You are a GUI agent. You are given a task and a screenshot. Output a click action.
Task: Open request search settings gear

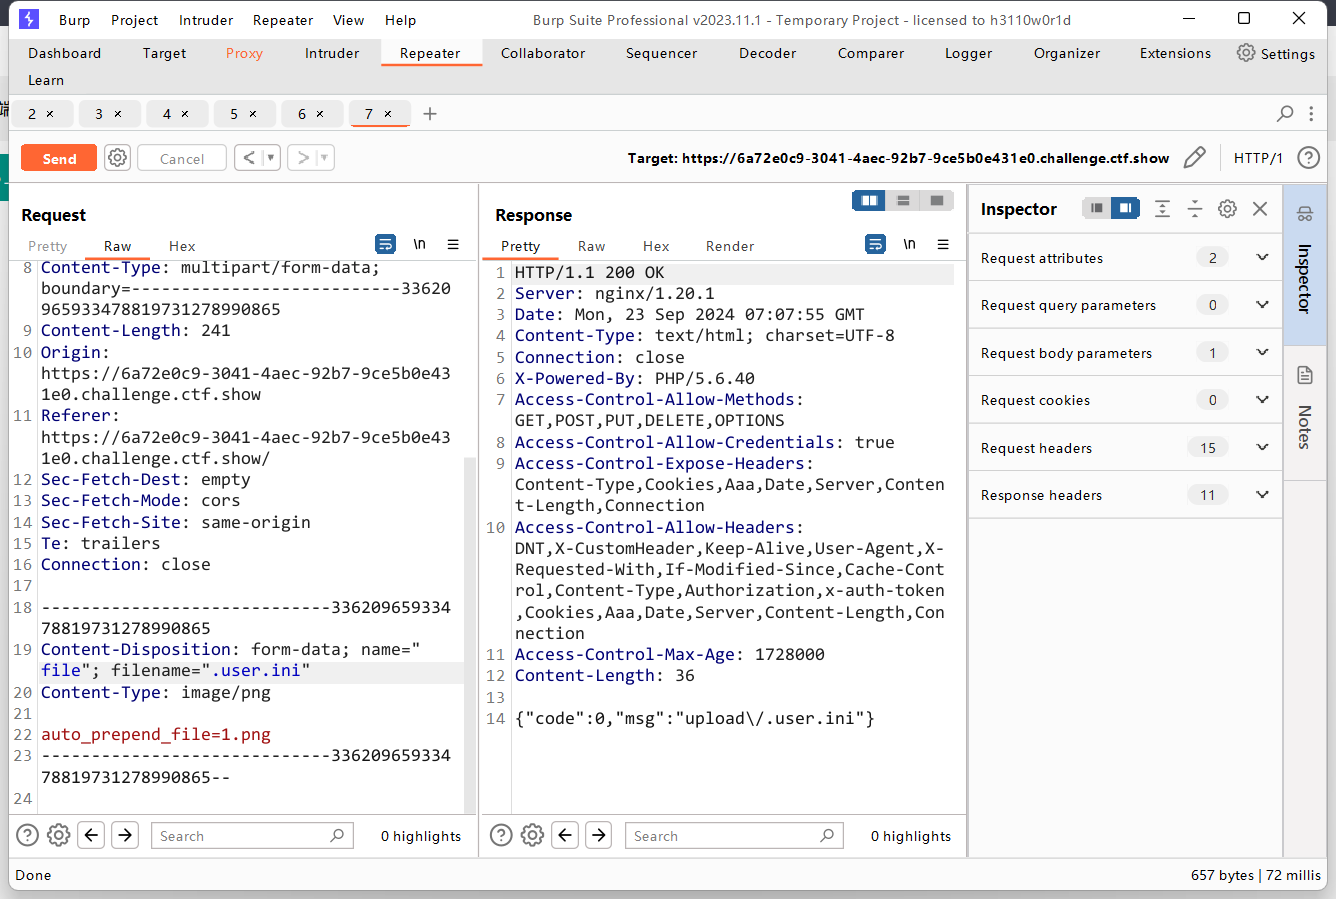[x=59, y=835]
